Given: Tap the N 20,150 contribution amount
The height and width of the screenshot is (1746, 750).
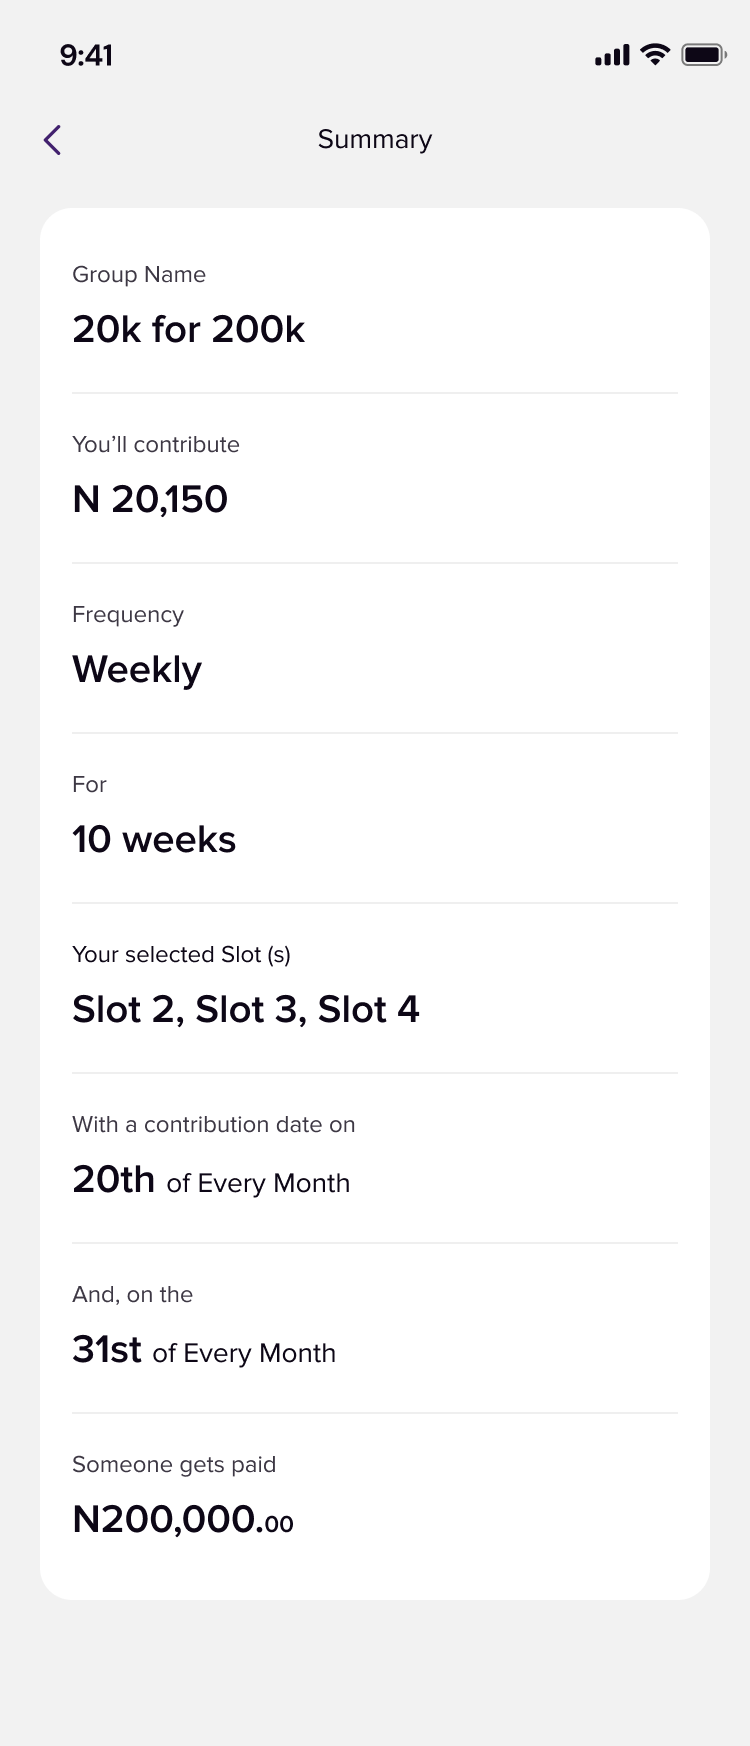Looking at the screenshot, I should [150, 499].
